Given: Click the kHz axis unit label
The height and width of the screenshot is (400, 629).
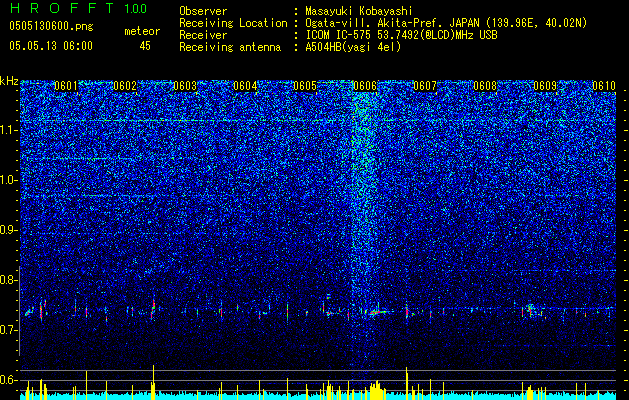Looking at the screenshot, I should pyautogui.click(x=9, y=81).
